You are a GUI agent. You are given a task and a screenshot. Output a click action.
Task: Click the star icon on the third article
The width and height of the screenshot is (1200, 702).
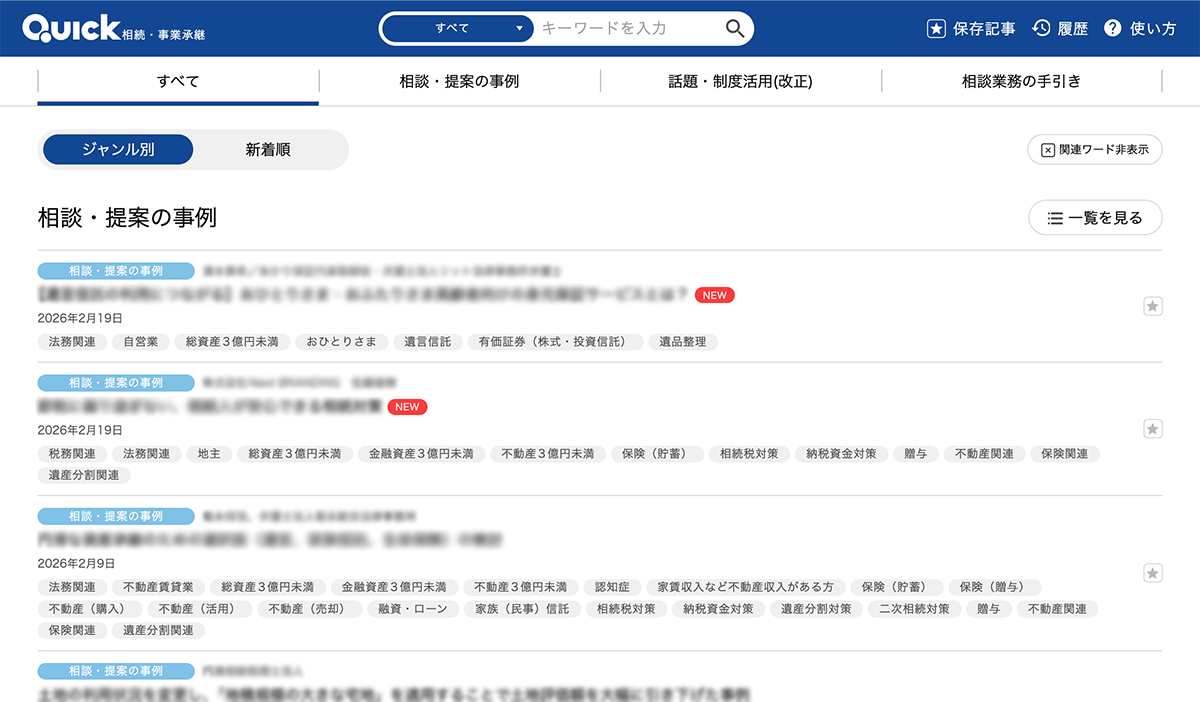1152,573
